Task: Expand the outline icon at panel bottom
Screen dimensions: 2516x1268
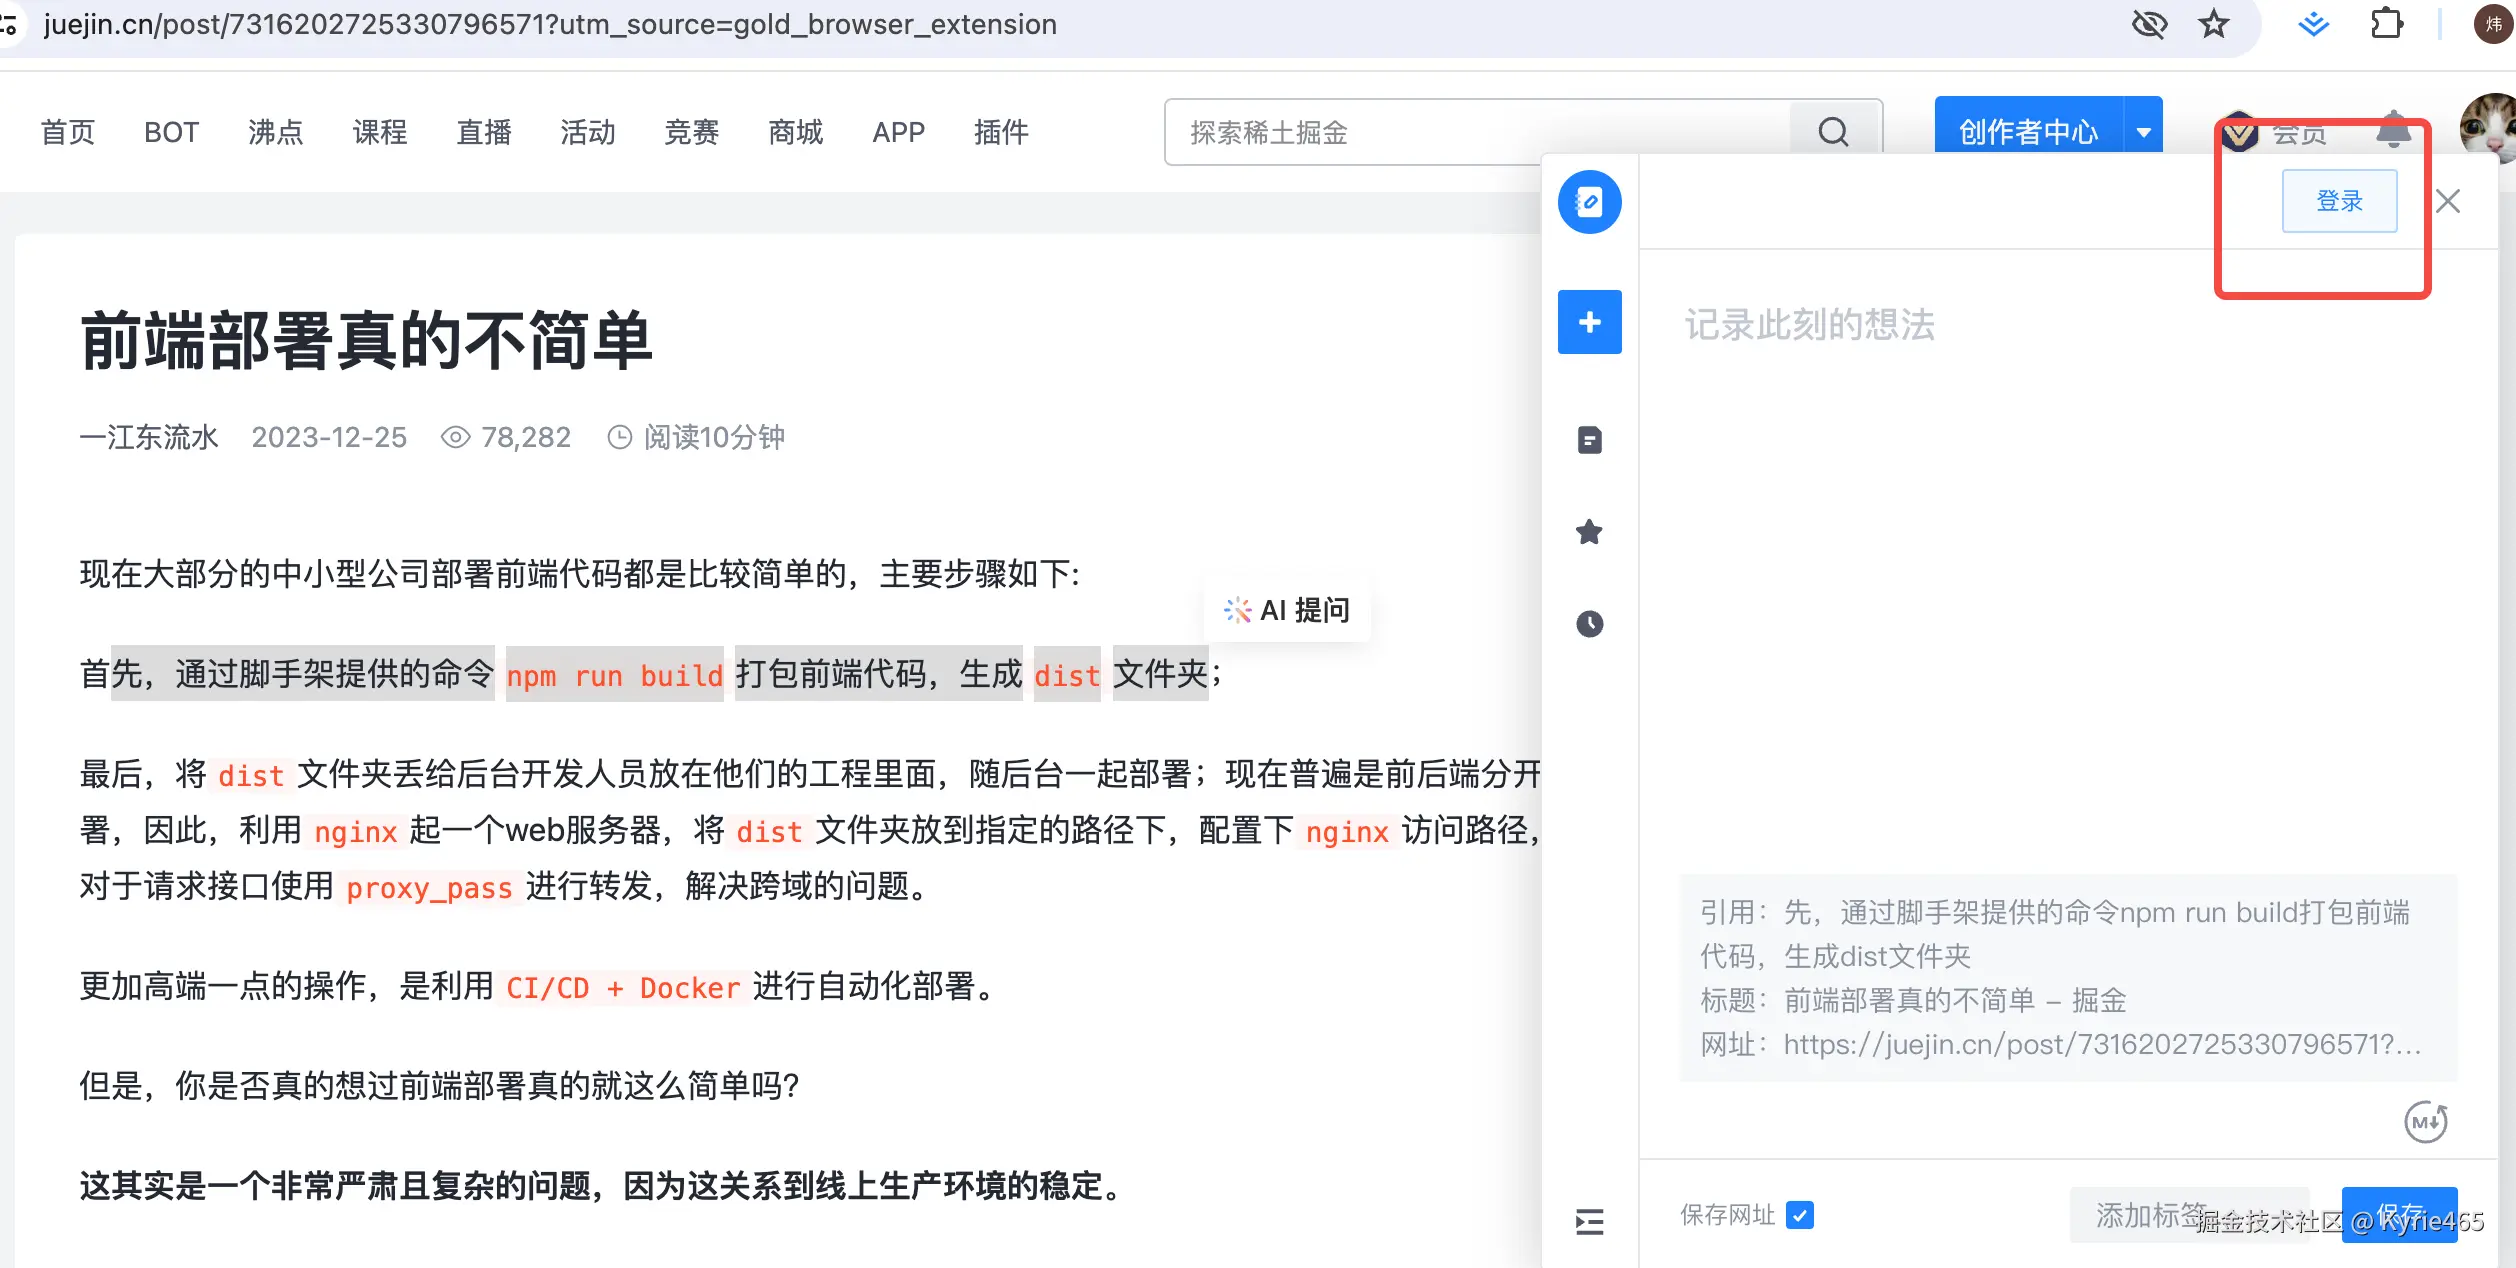Action: tap(1589, 1222)
